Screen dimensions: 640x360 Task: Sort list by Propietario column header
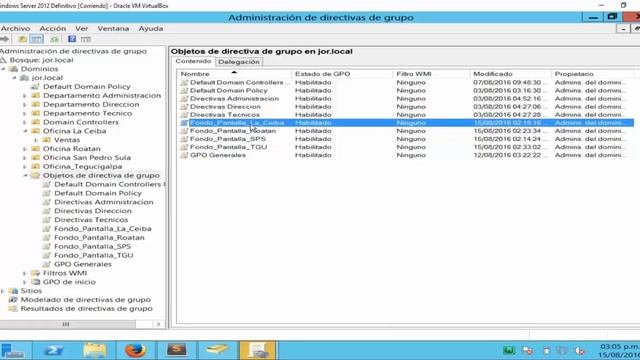click(592, 74)
